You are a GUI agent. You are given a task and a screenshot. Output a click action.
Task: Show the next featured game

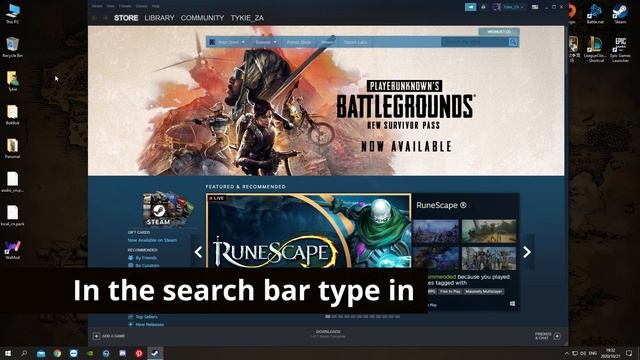click(x=527, y=252)
